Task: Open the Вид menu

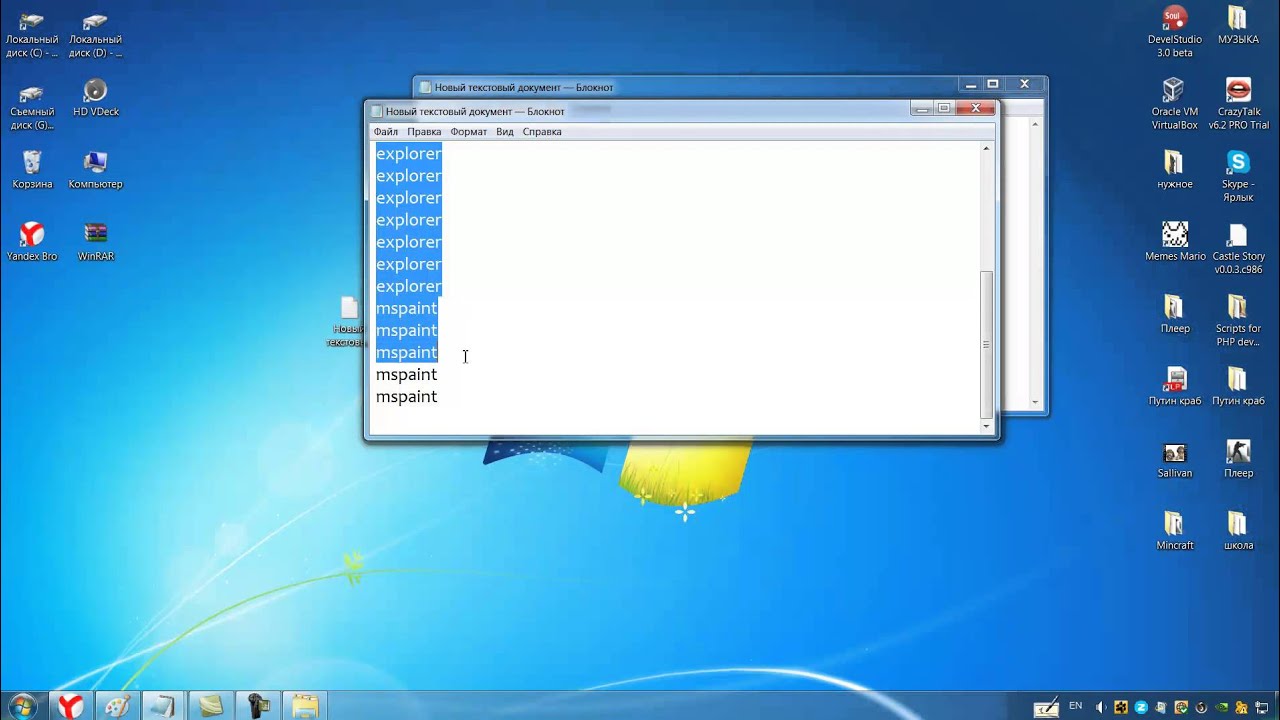Action: [x=505, y=132]
